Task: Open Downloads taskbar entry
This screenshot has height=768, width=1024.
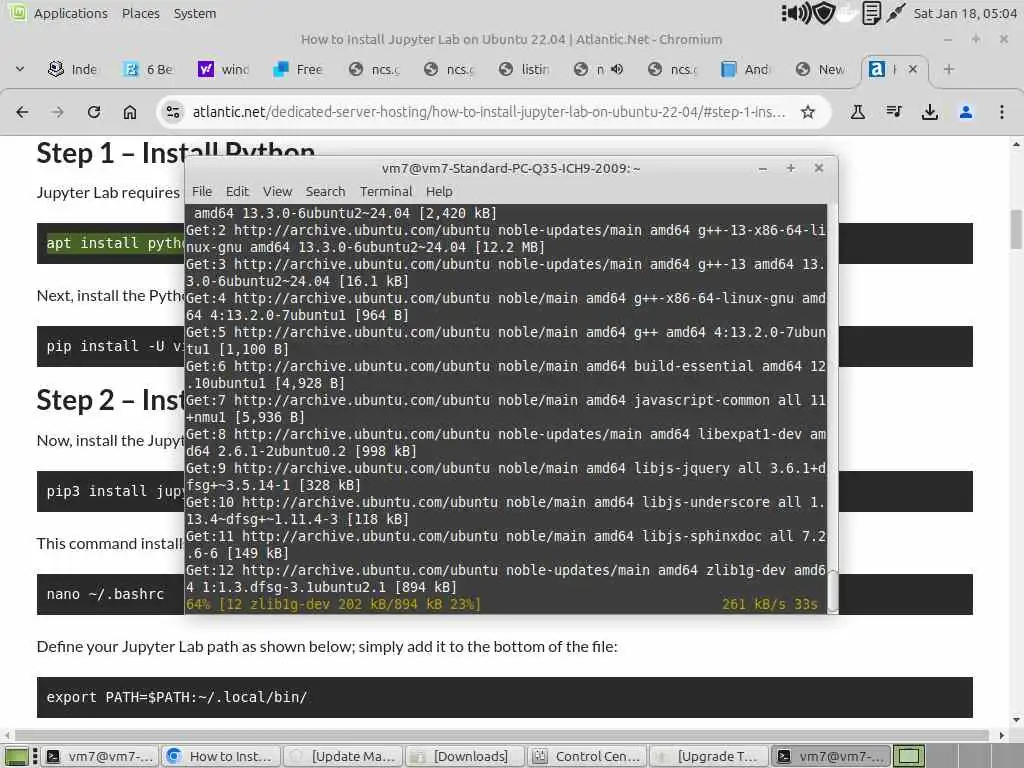Action: [x=465, y=756]
